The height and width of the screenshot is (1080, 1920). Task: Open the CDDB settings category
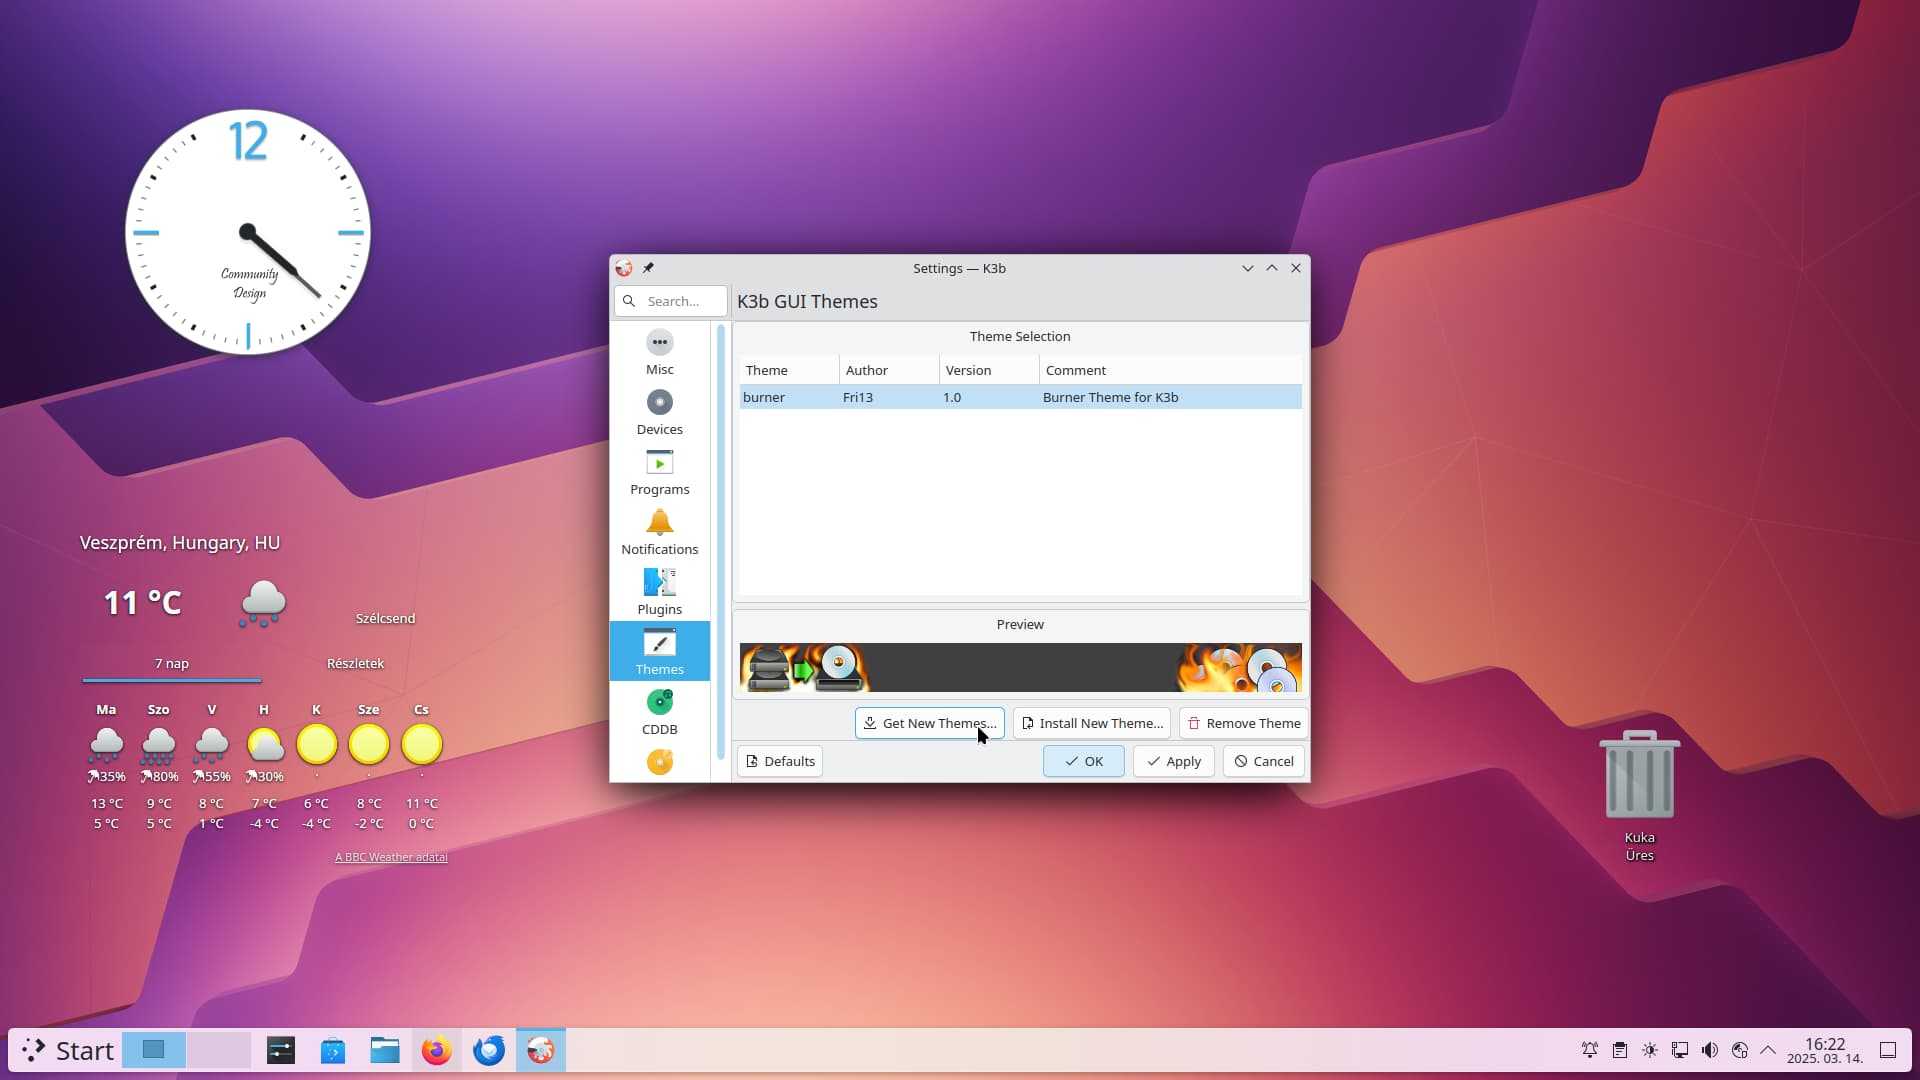click(x=660, y=713)
